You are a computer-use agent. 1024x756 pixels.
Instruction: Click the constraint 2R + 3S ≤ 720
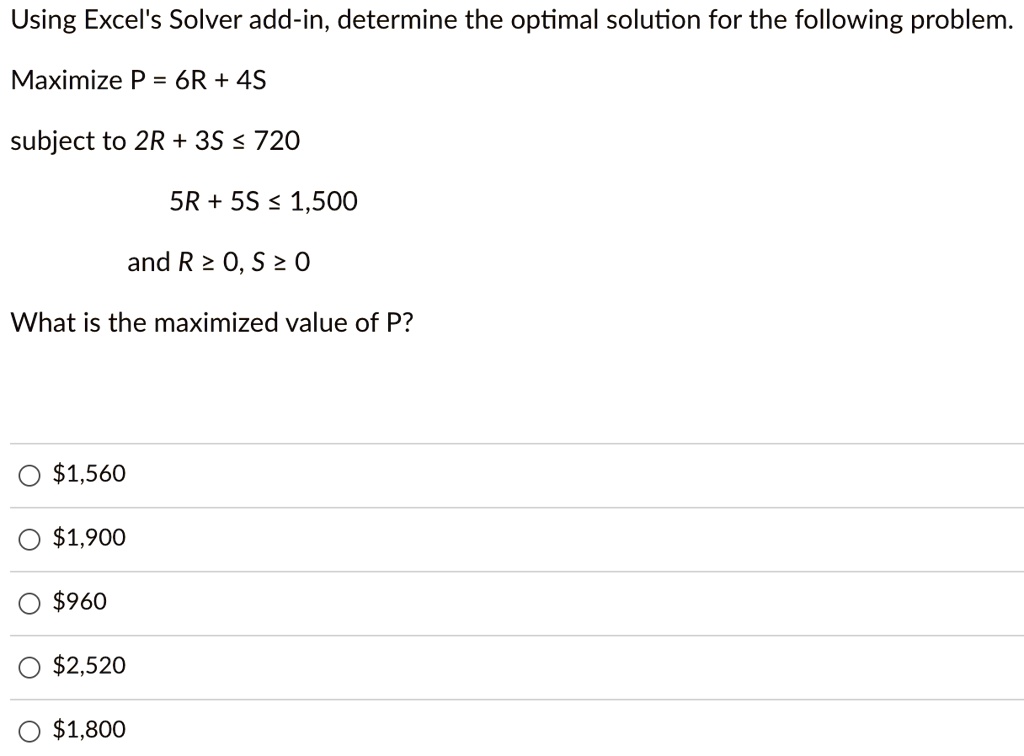click(x=155, y=141)
